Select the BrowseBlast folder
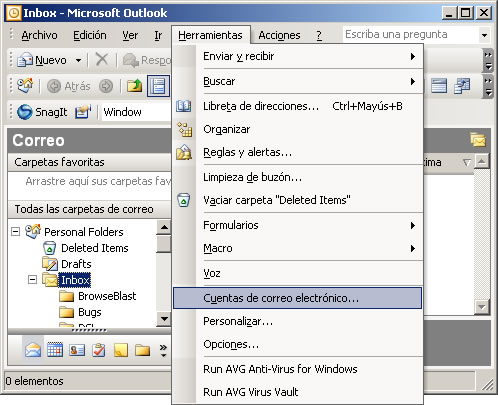498x405 pixels. (x=107, y=296)
